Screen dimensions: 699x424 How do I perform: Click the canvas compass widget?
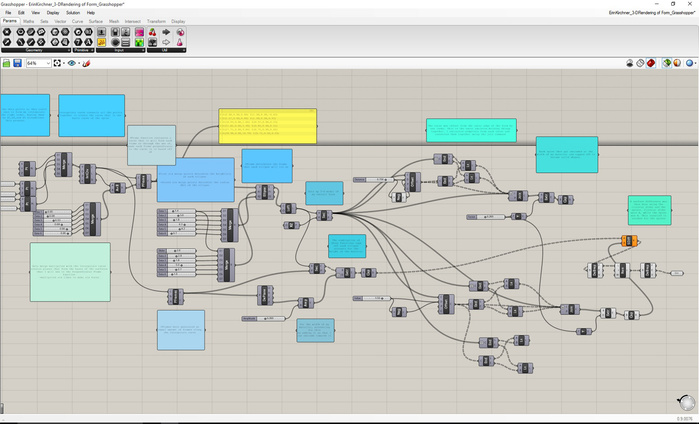[686, 402]
